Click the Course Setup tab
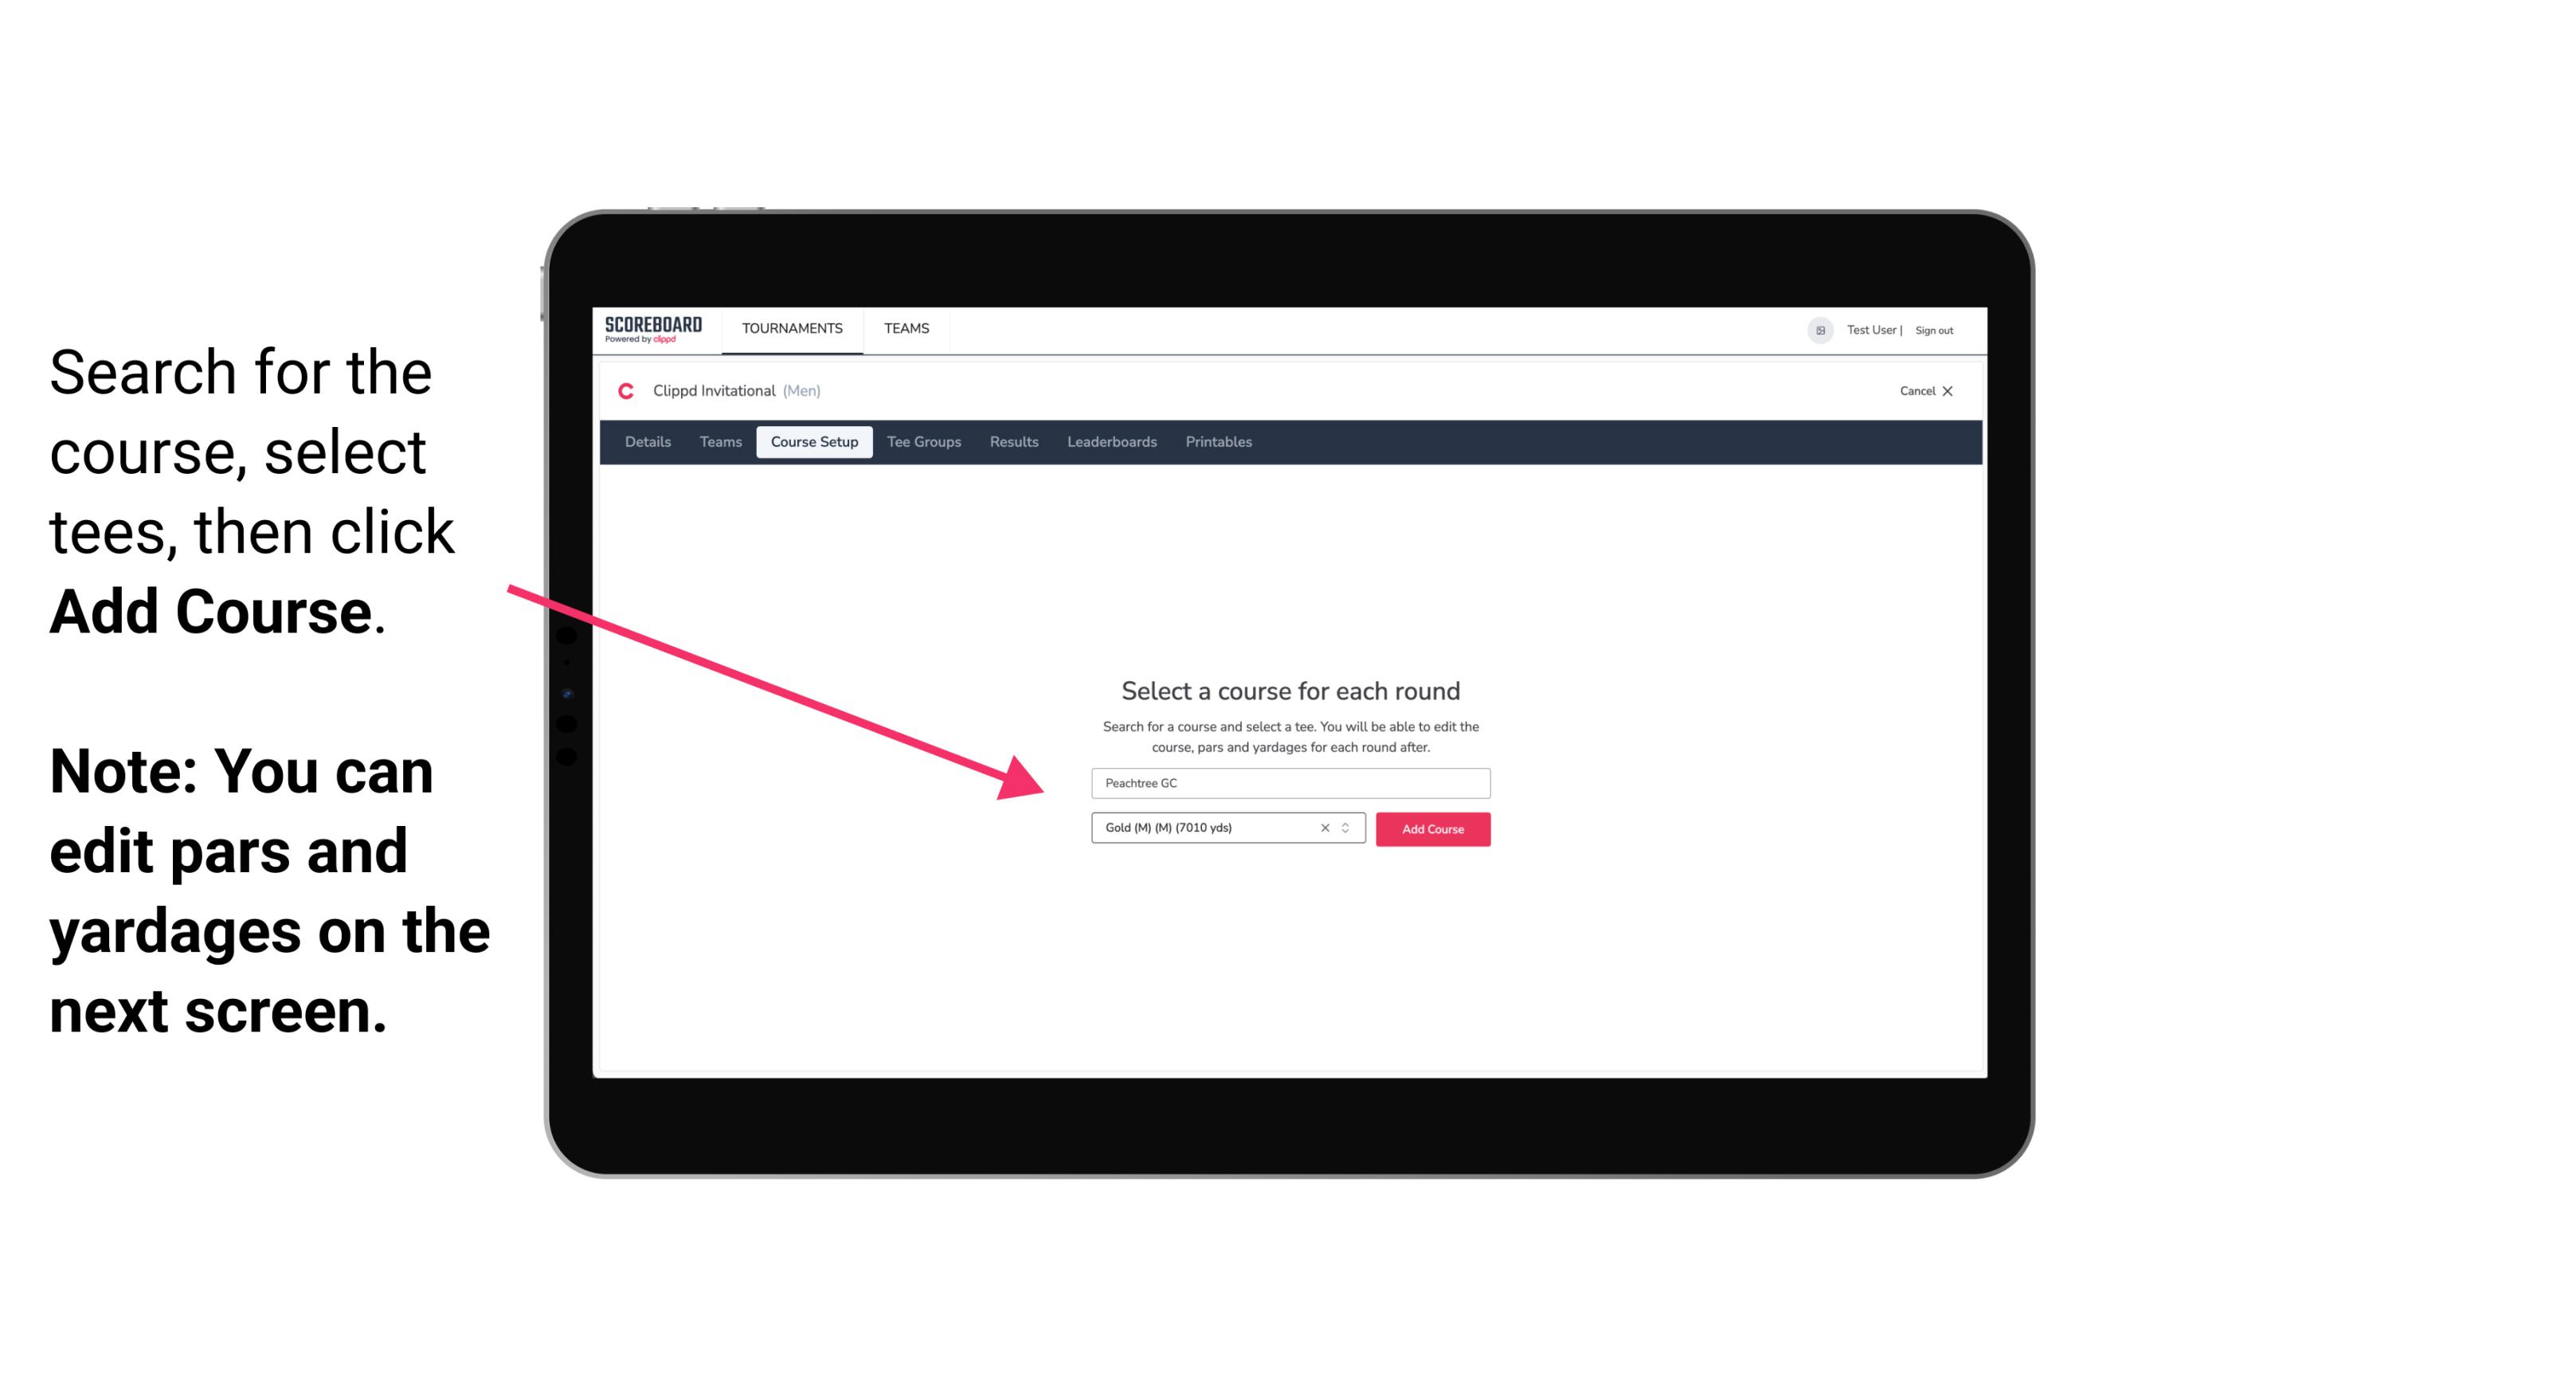 [x=814, y=442]
